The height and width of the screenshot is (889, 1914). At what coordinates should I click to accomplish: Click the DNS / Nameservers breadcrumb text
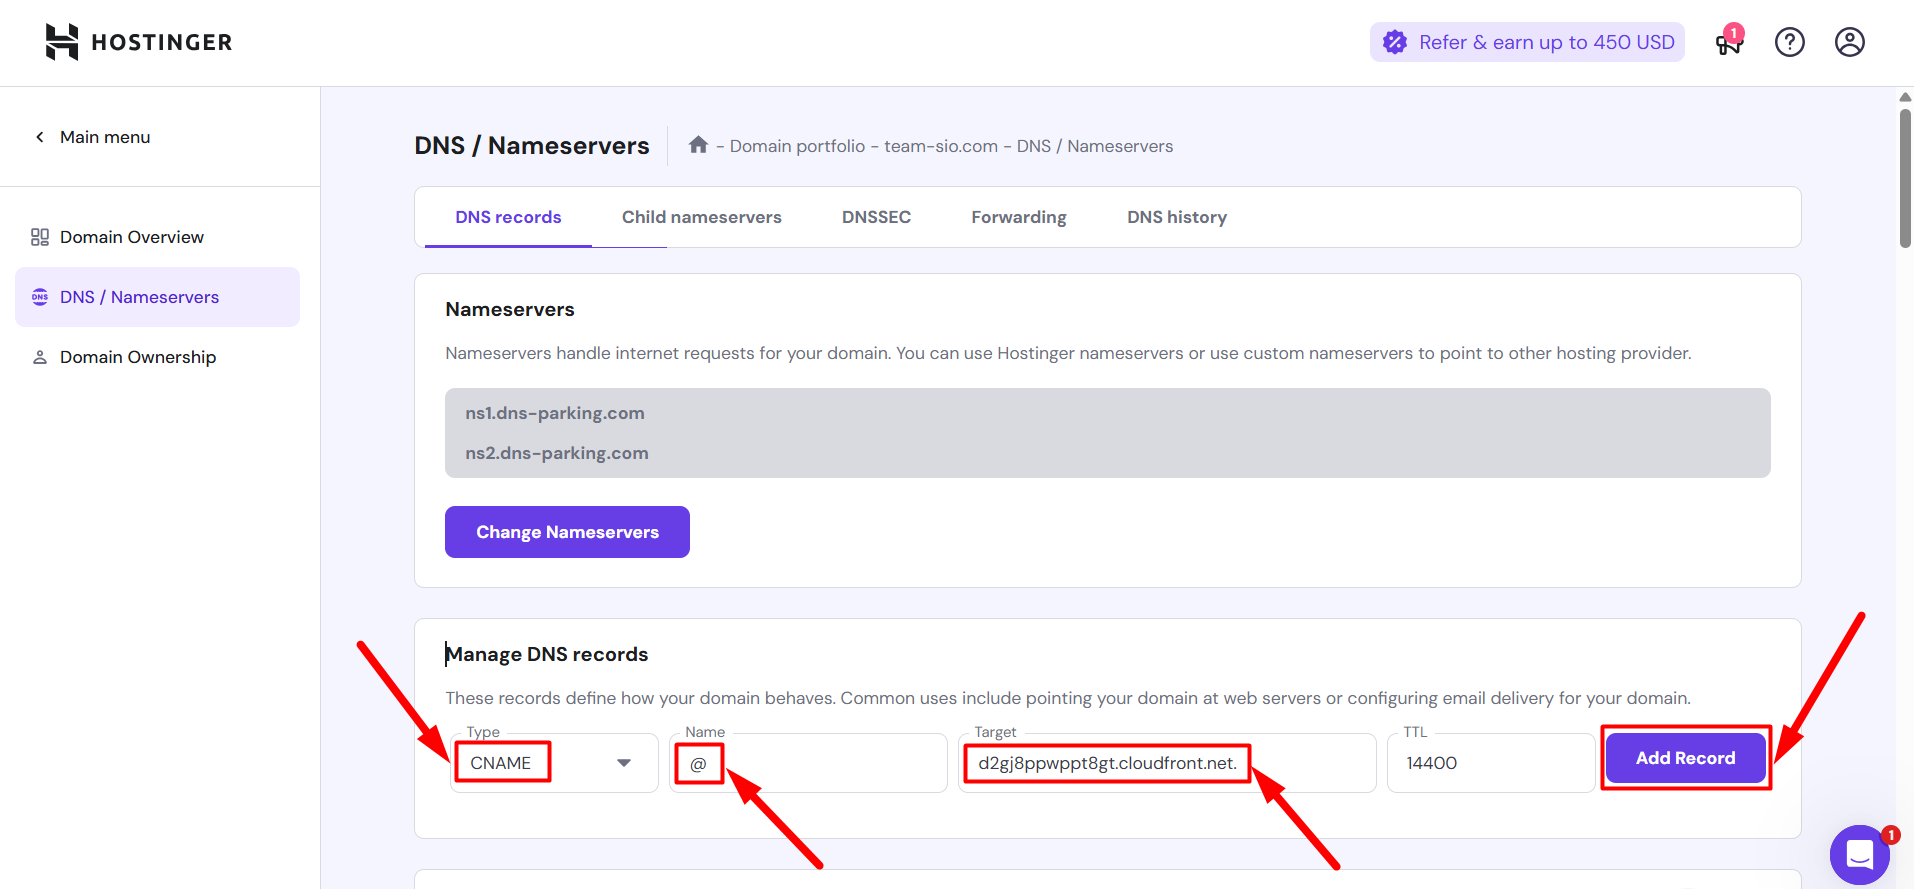click(1095, 146)
